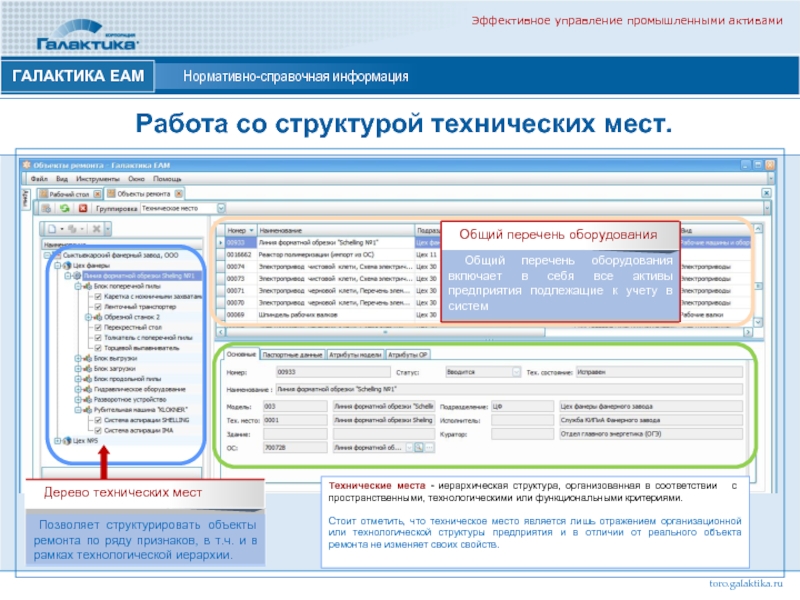The height and width of the screenshot is (600, 800).
Task: Open the Окно menu
Action: pos(136,179)
